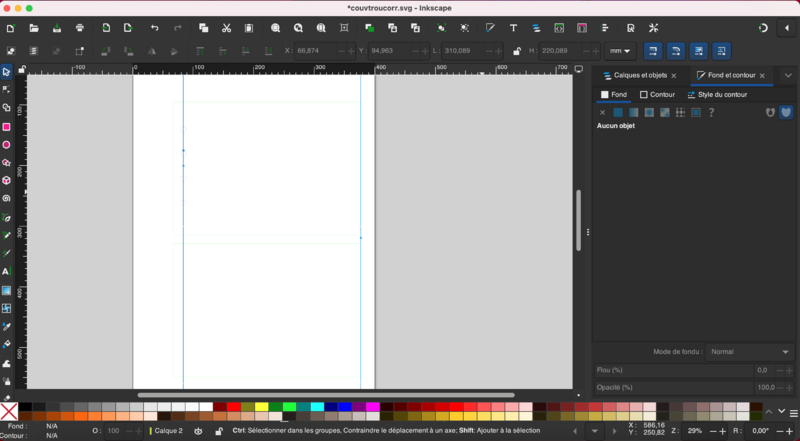Open the mm units dropdown
Viewport: 800px width, 441px height.
coord(621,51)
